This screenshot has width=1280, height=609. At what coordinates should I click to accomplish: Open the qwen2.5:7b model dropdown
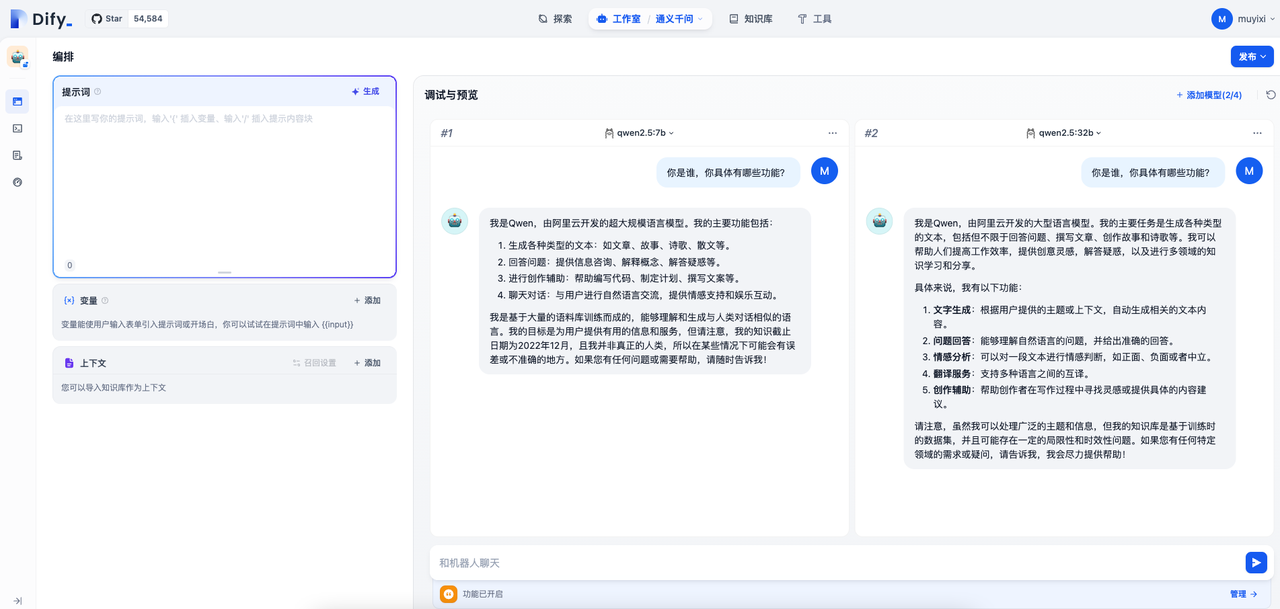coord(640,133)
